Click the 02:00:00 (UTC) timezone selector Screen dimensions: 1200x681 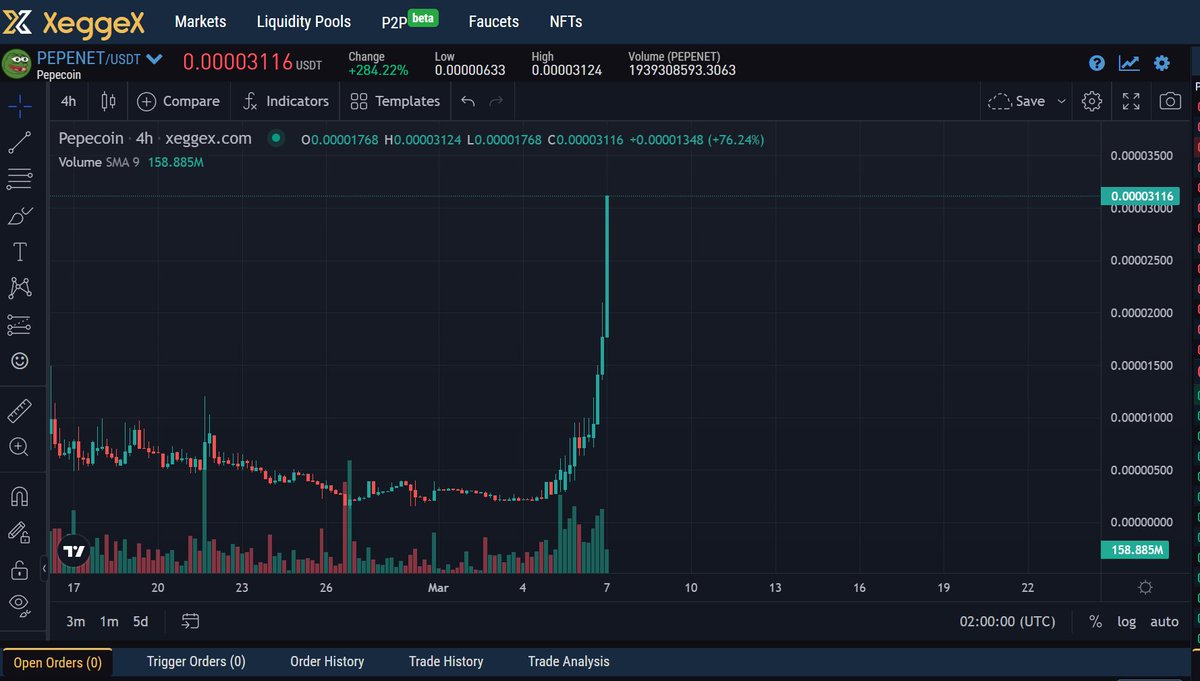pyautogui.click(x=1007, y=621)
